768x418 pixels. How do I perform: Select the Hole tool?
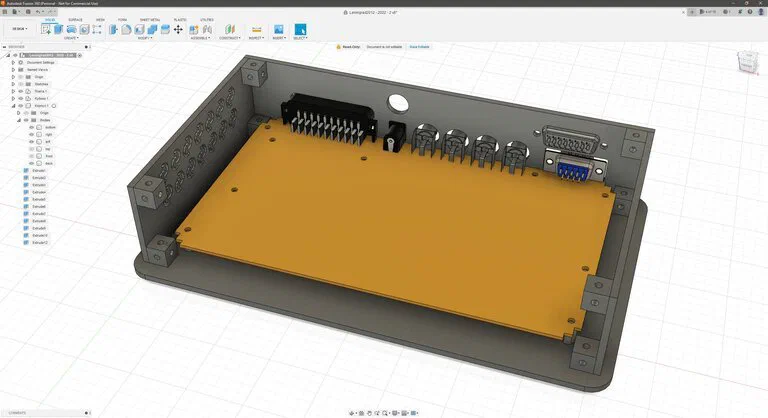coord(84,29)
